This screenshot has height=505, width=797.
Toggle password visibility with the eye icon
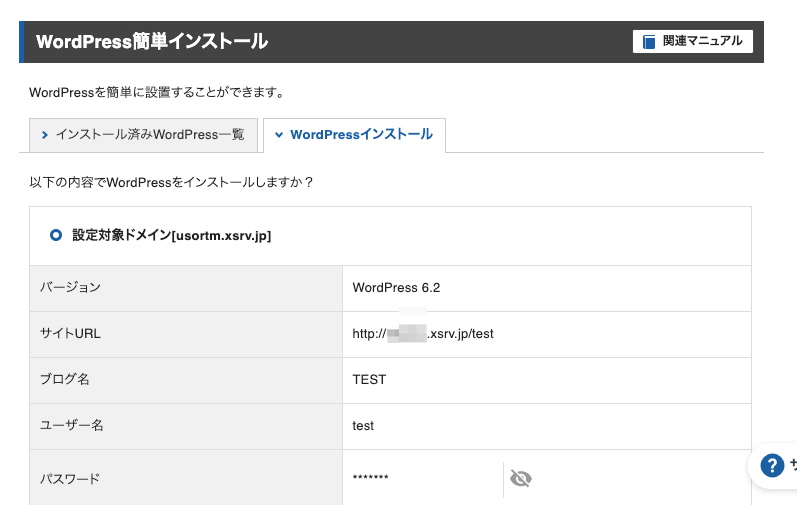520,479
